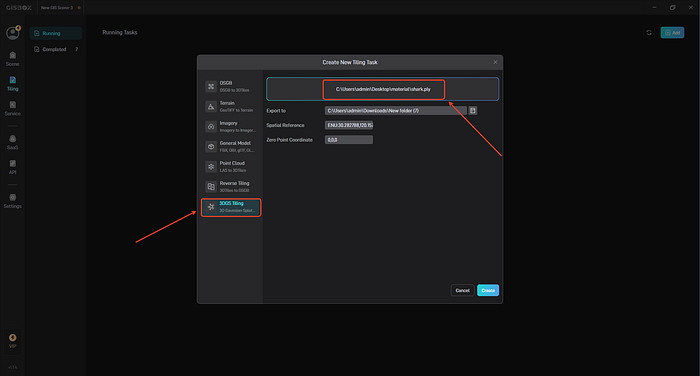Open the user profile avatar
Image resolution: width=700 pixels, height=376 pixels.
pyautogui.click(x=13, y=33)
